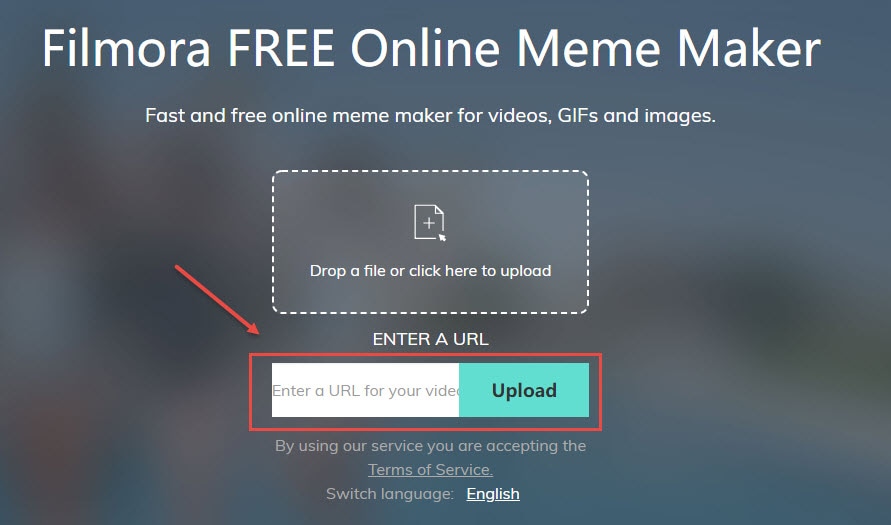The image size is (891, 525).
Task: Click the "ENTER A URL" label
Action: [430, 339]
